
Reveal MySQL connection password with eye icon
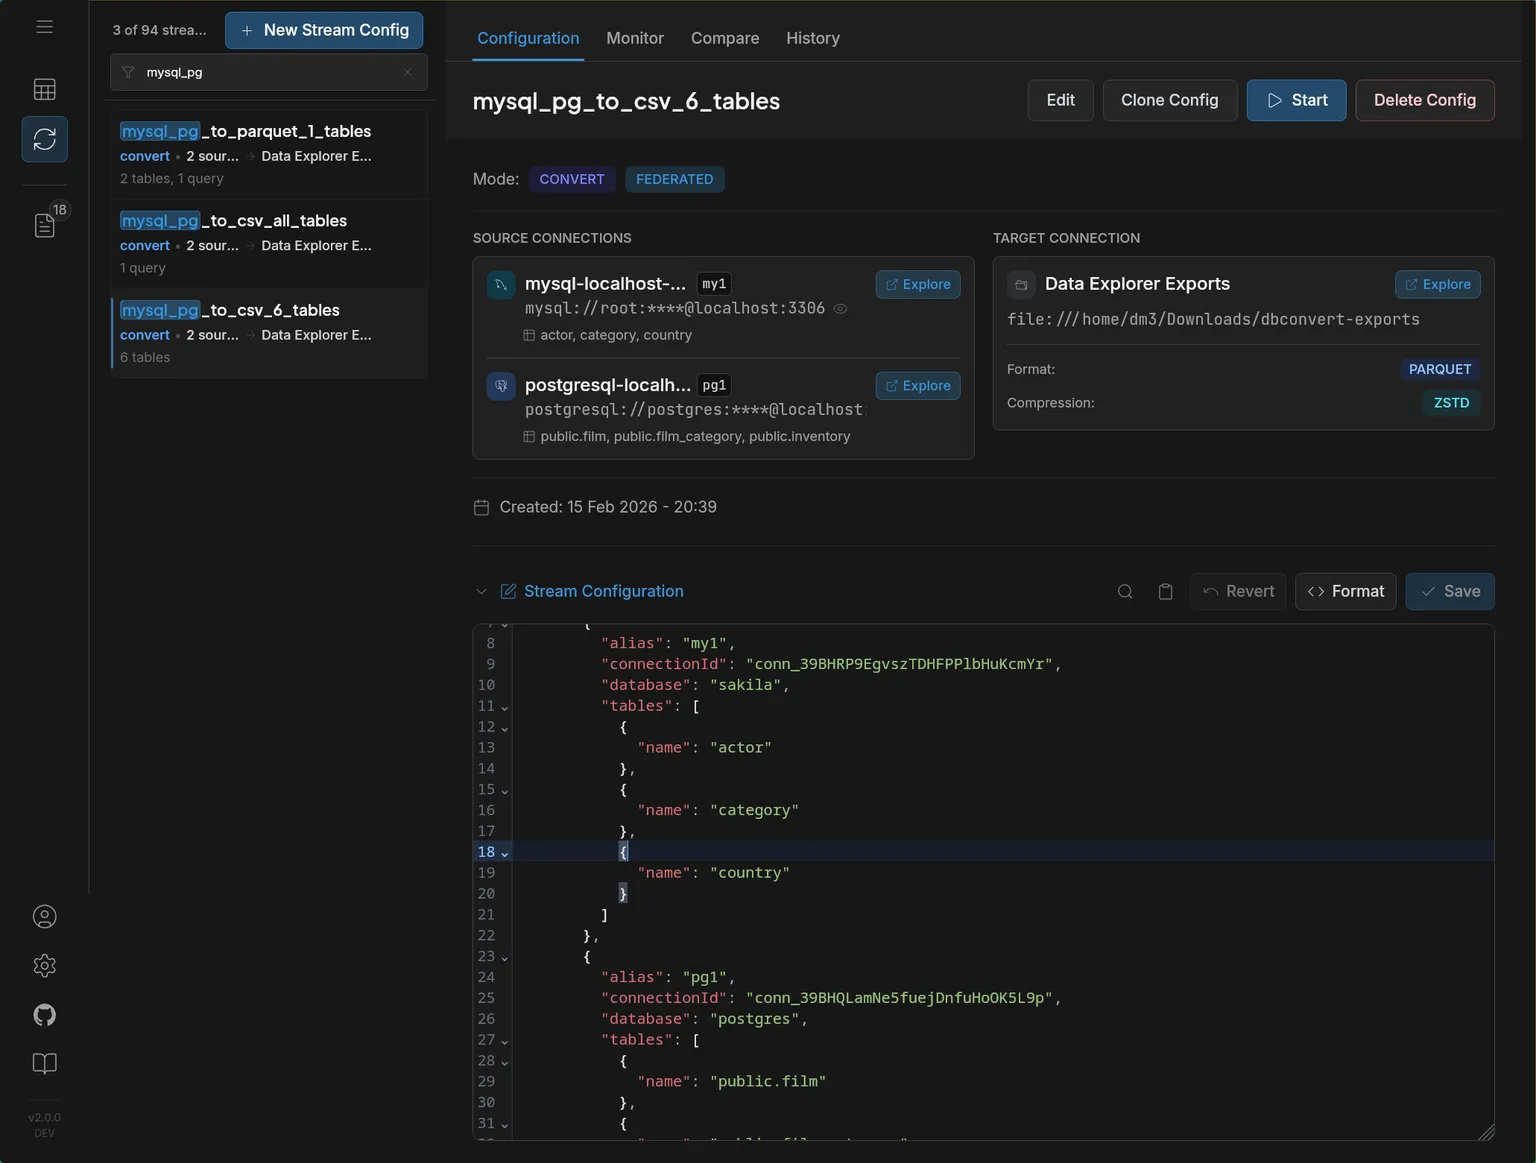pos(841,309)
